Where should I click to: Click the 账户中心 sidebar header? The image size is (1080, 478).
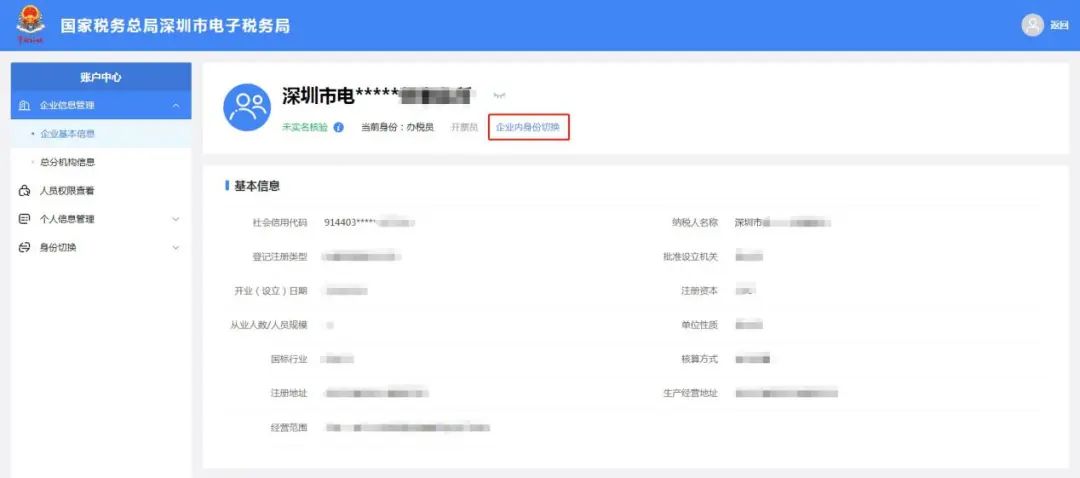[x=100, y=77]
